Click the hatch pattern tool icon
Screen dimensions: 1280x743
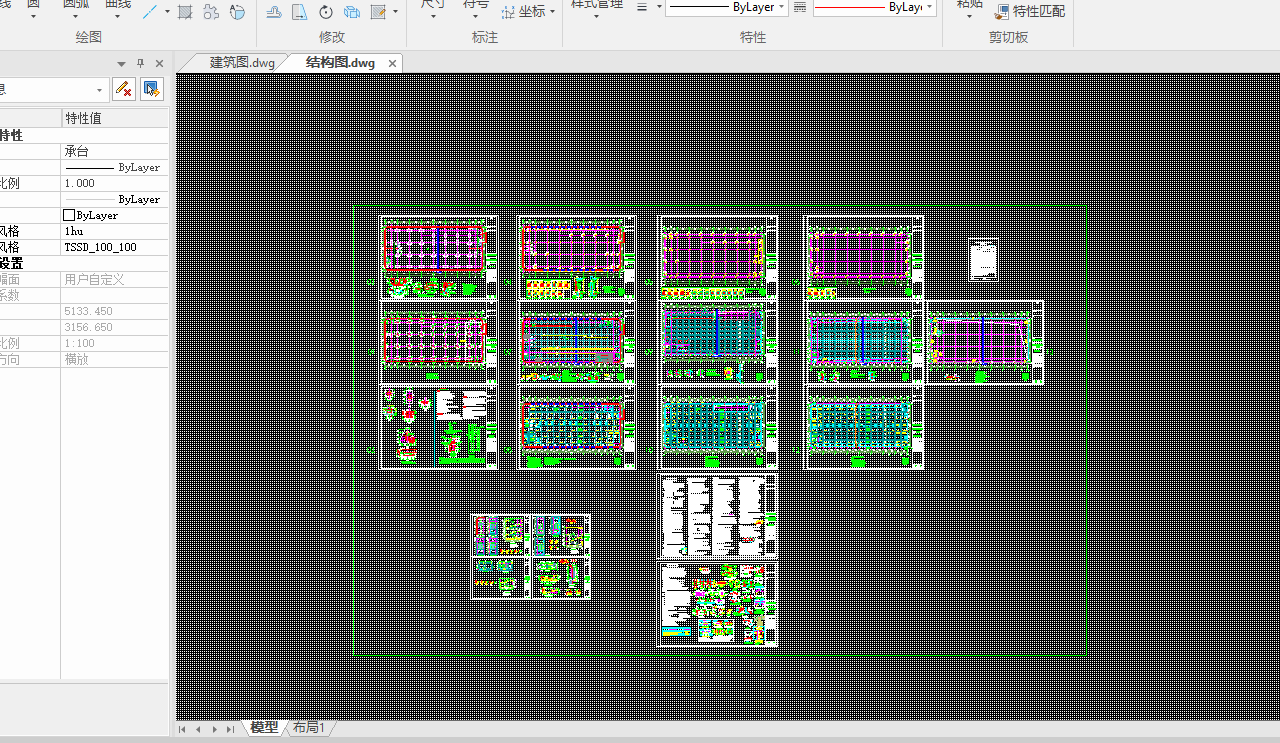pyautogui.click(x=185, y=12)
